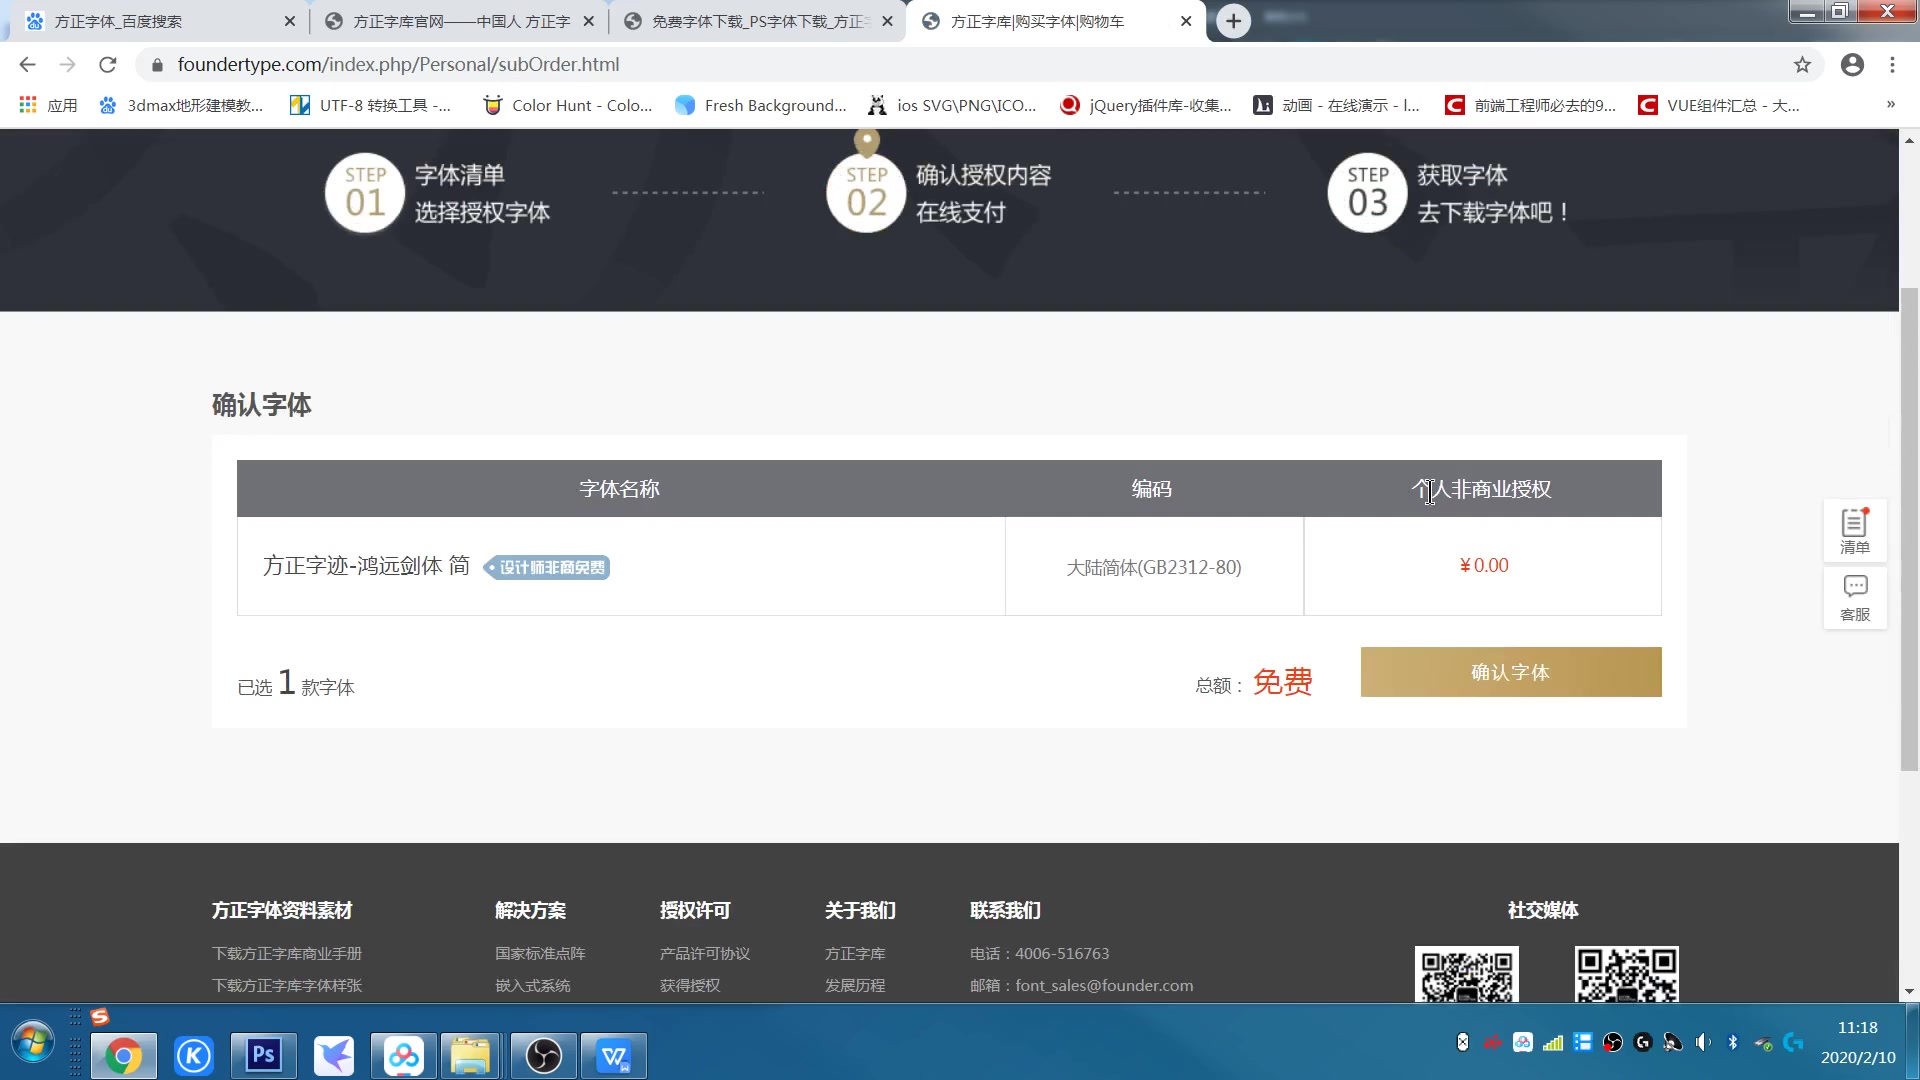Image resolution: width=1920 pixels, height=1080 pixels.
Task: Click the left social media QR code
Action: click(1466, 974)
